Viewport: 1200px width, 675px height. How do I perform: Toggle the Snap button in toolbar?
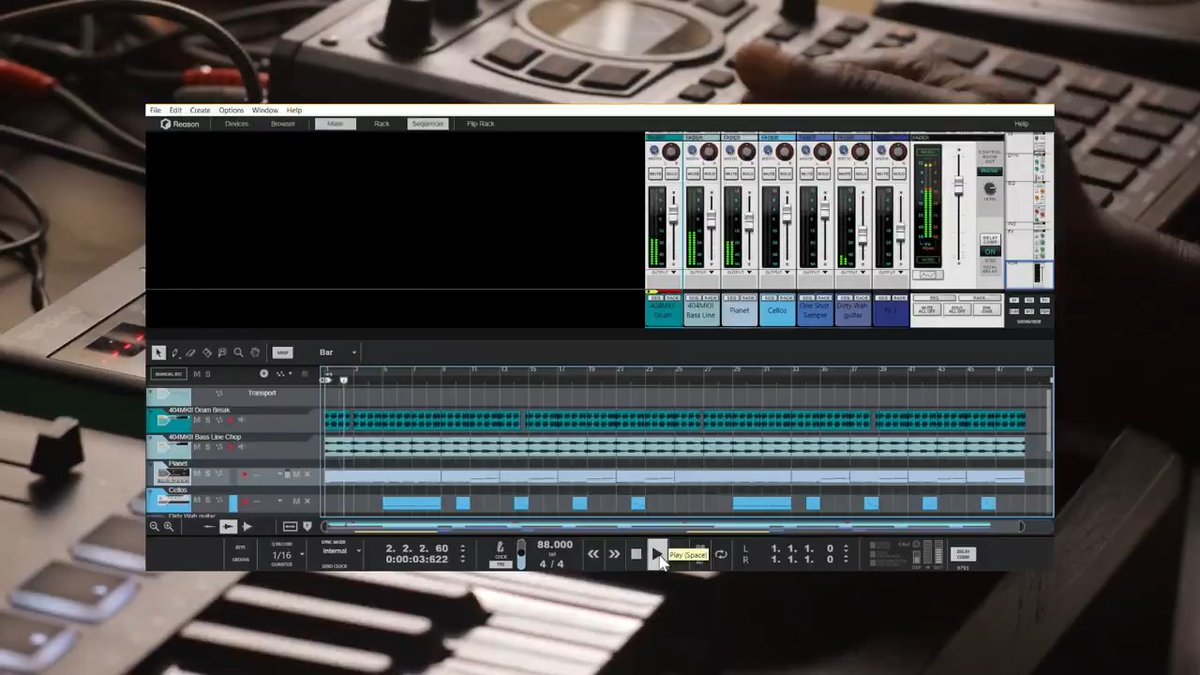pos(283,352)
